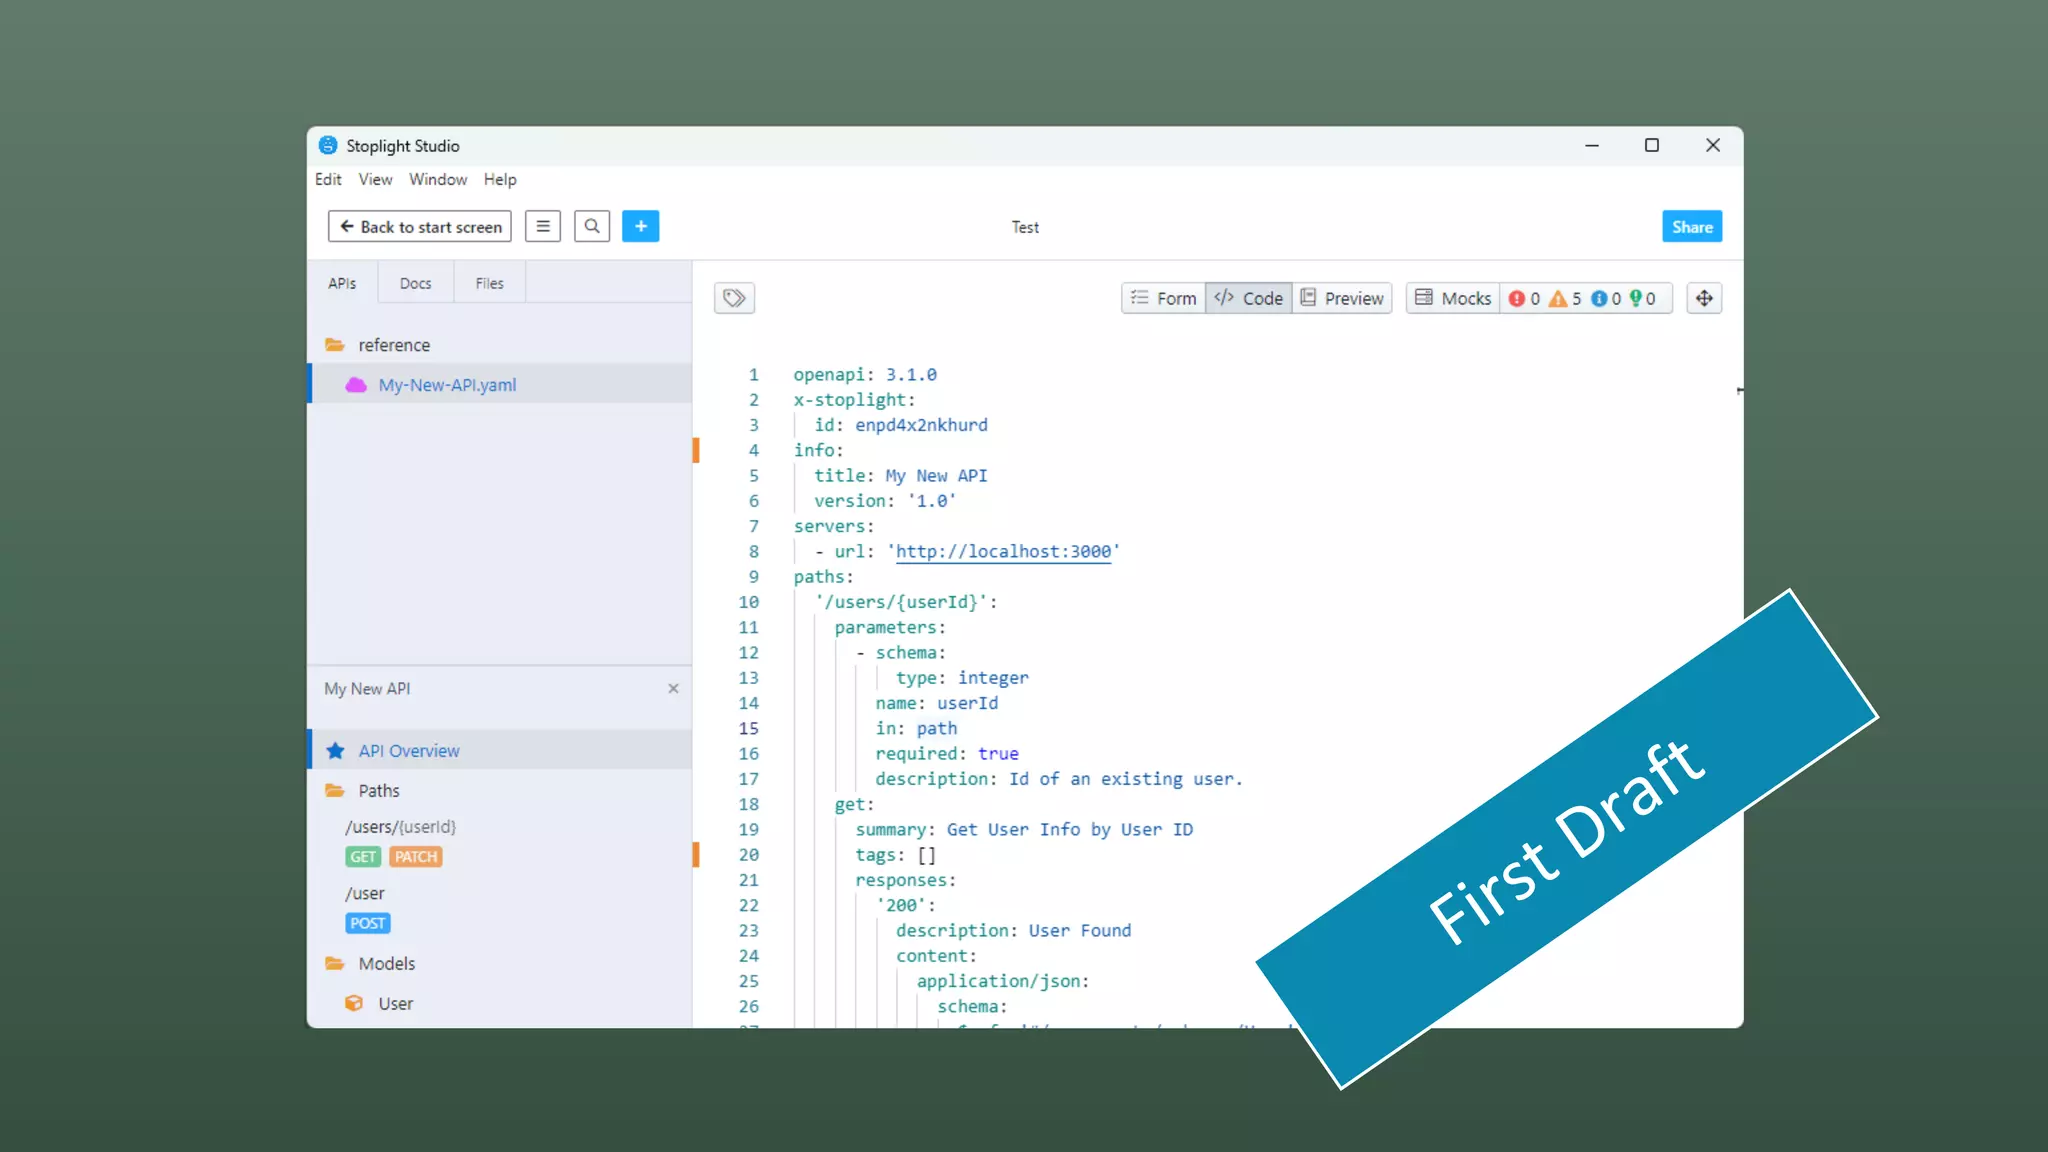Click the blue plus add button

pyautogui.click(x=640, y=226)
